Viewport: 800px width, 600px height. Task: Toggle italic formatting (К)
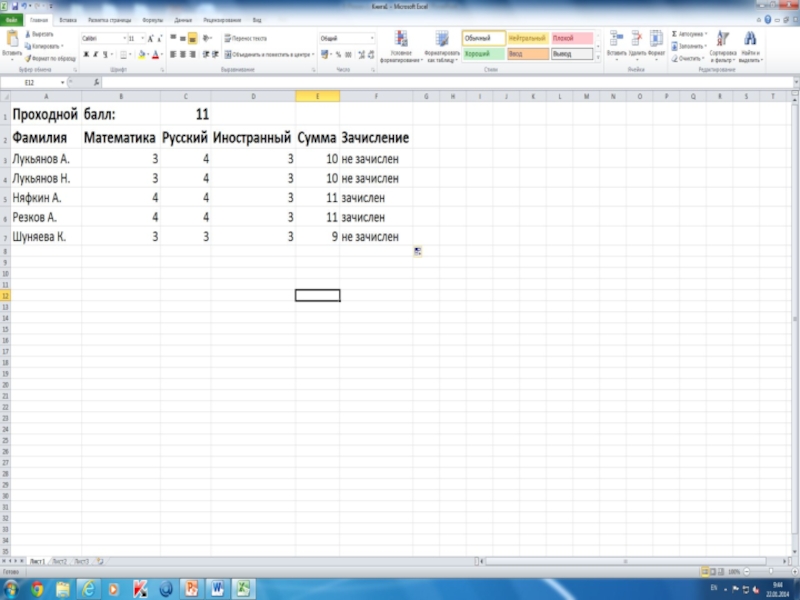tap(95, 55)
